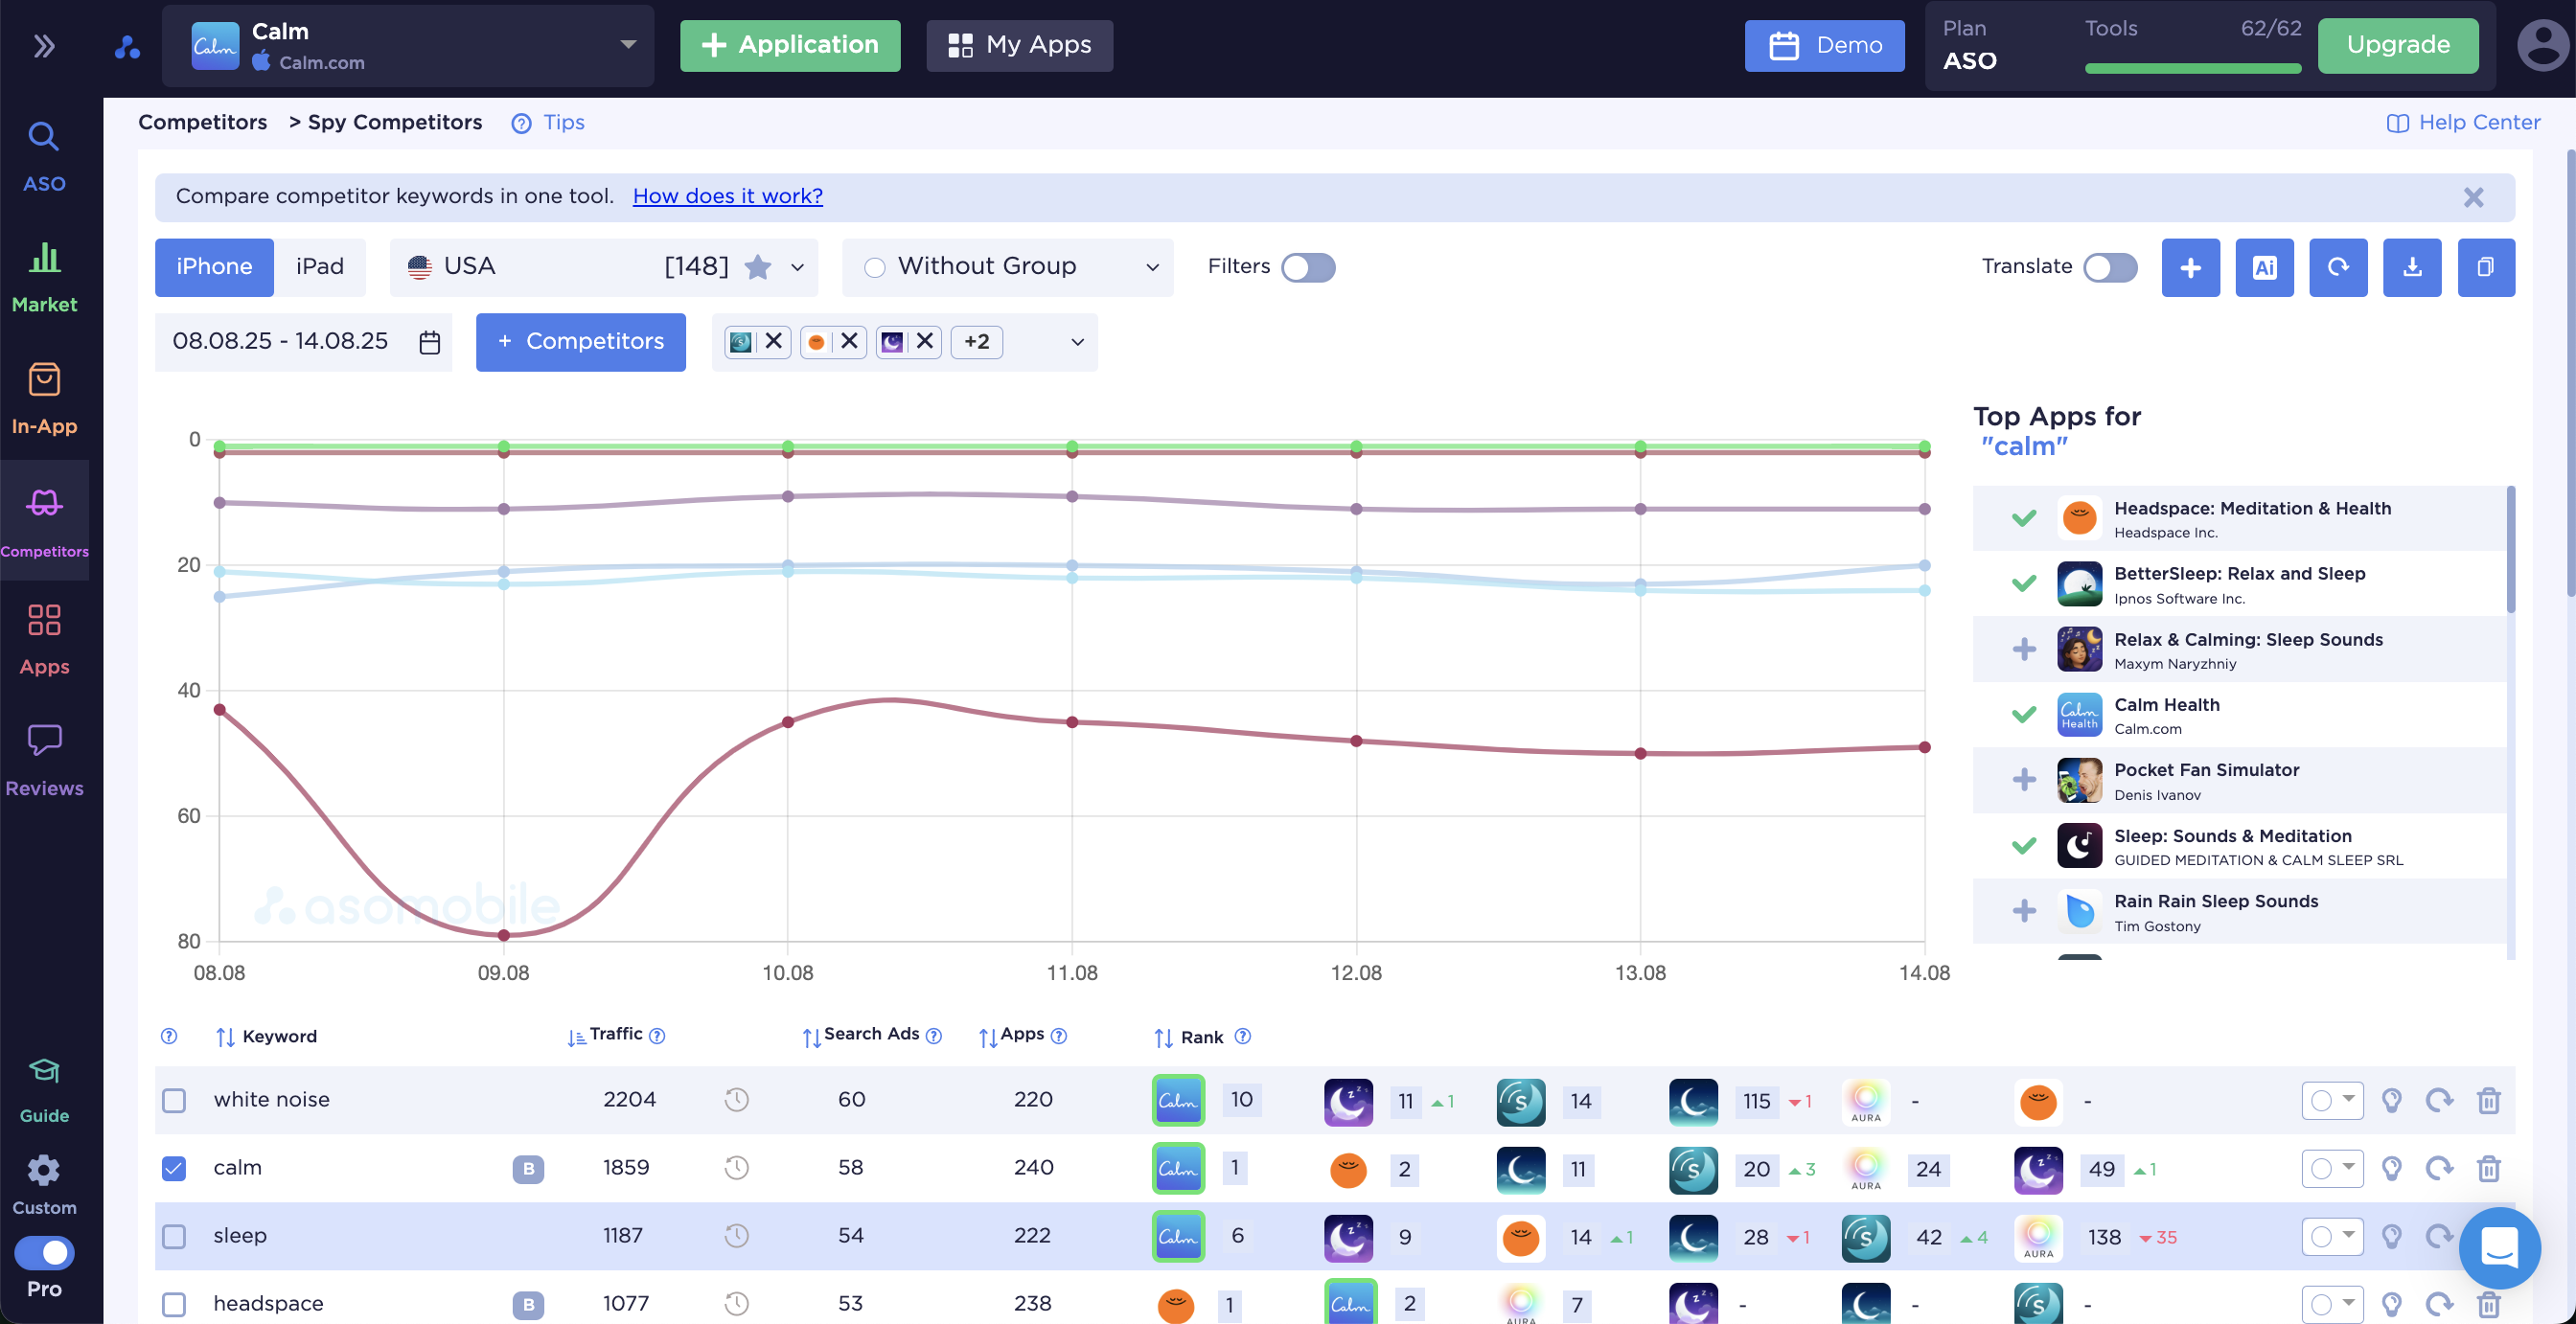Click the asomobile logo icon in header
Screen dimensions: 2576x1324
[127, 46]
